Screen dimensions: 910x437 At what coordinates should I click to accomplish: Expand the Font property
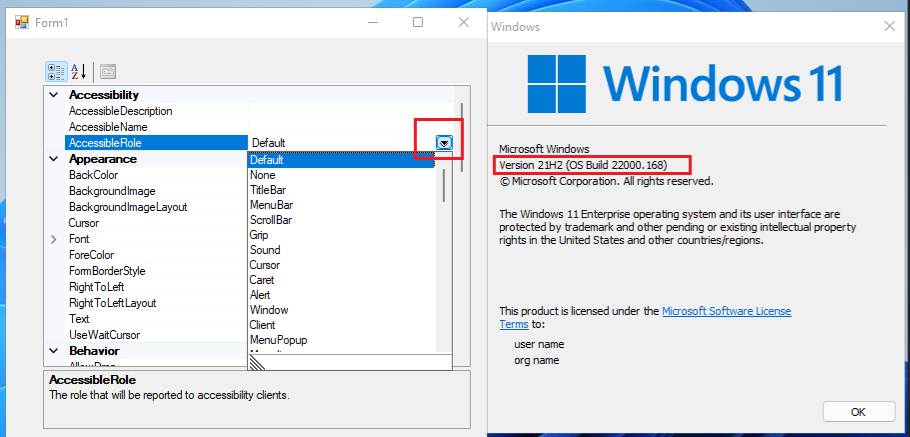(x=54, y=239)
